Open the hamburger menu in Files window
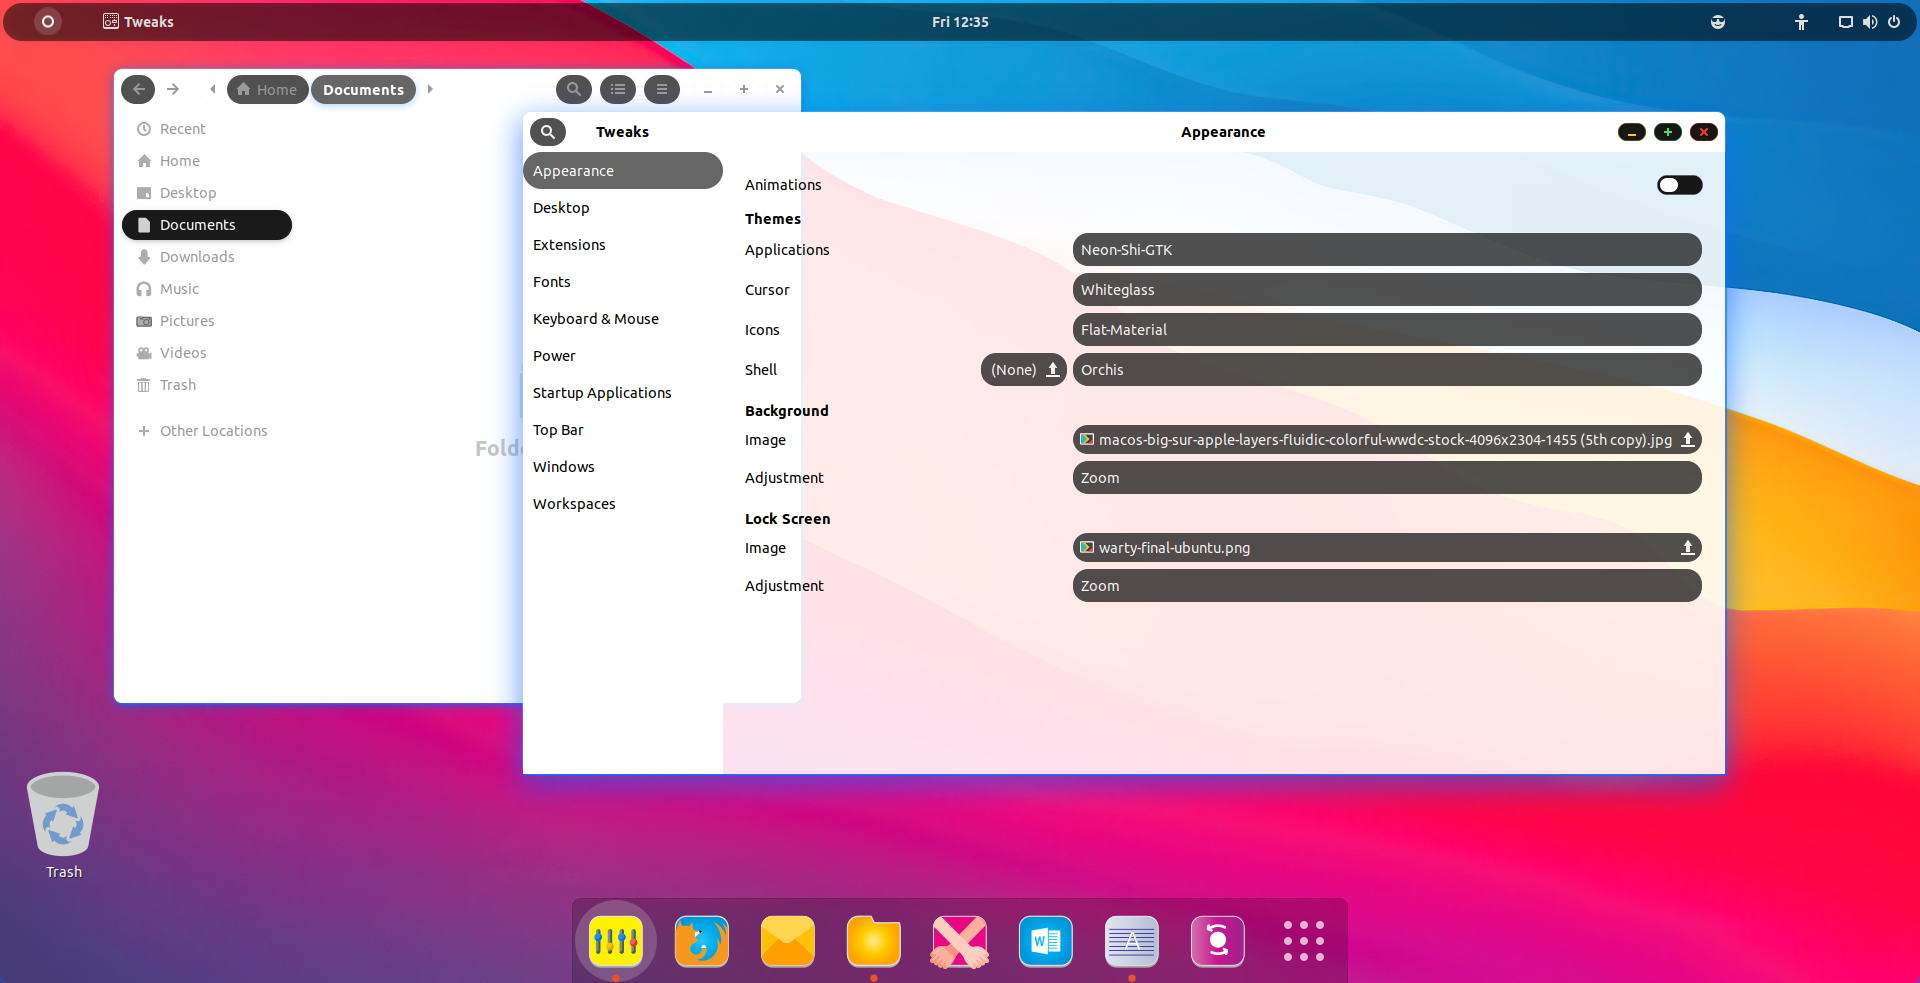The image size is (1920, 983). click(662, 89)
